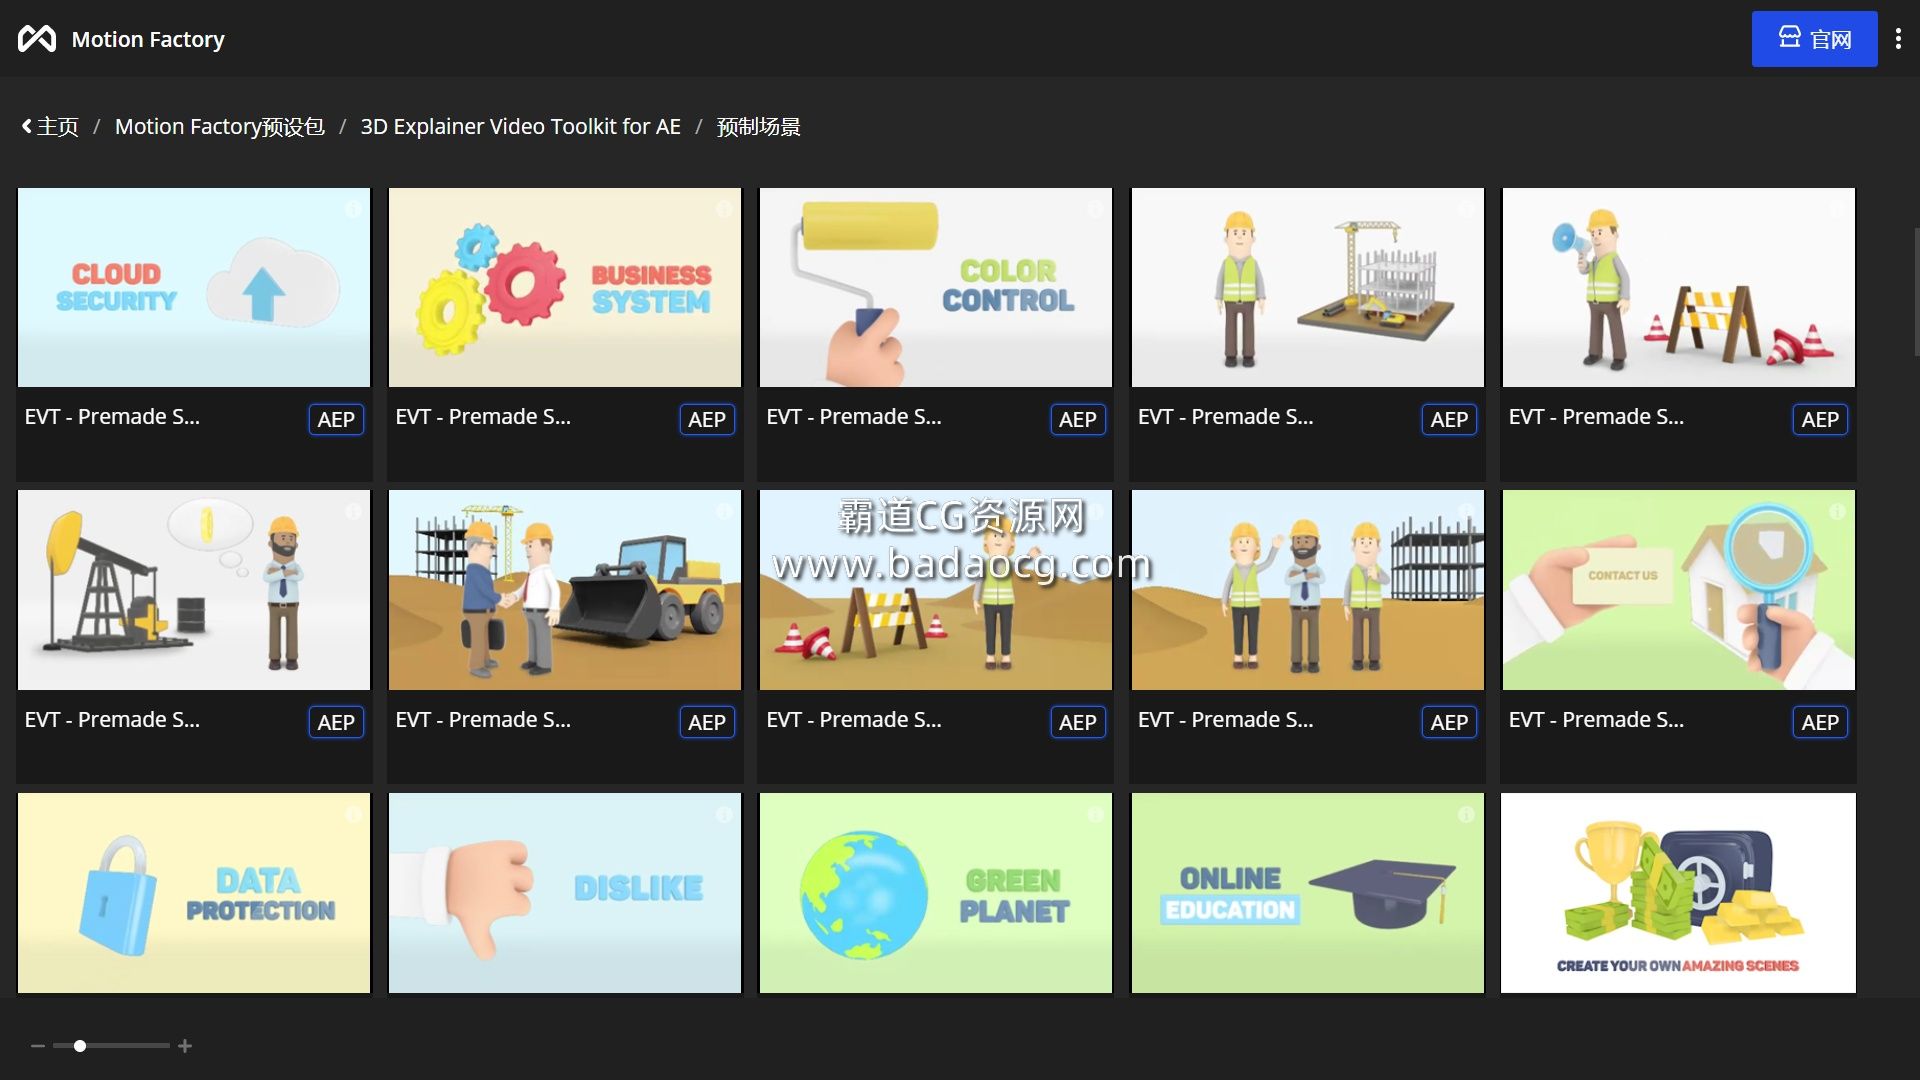Click title text under Business System thumbnail
The image size is (1920, 1080).
coord(483,417)
